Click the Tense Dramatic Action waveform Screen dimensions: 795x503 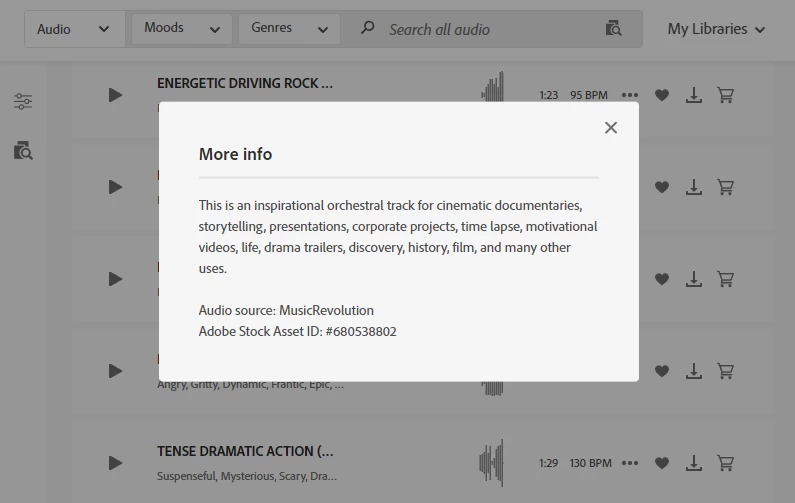(x=491, y=463)
